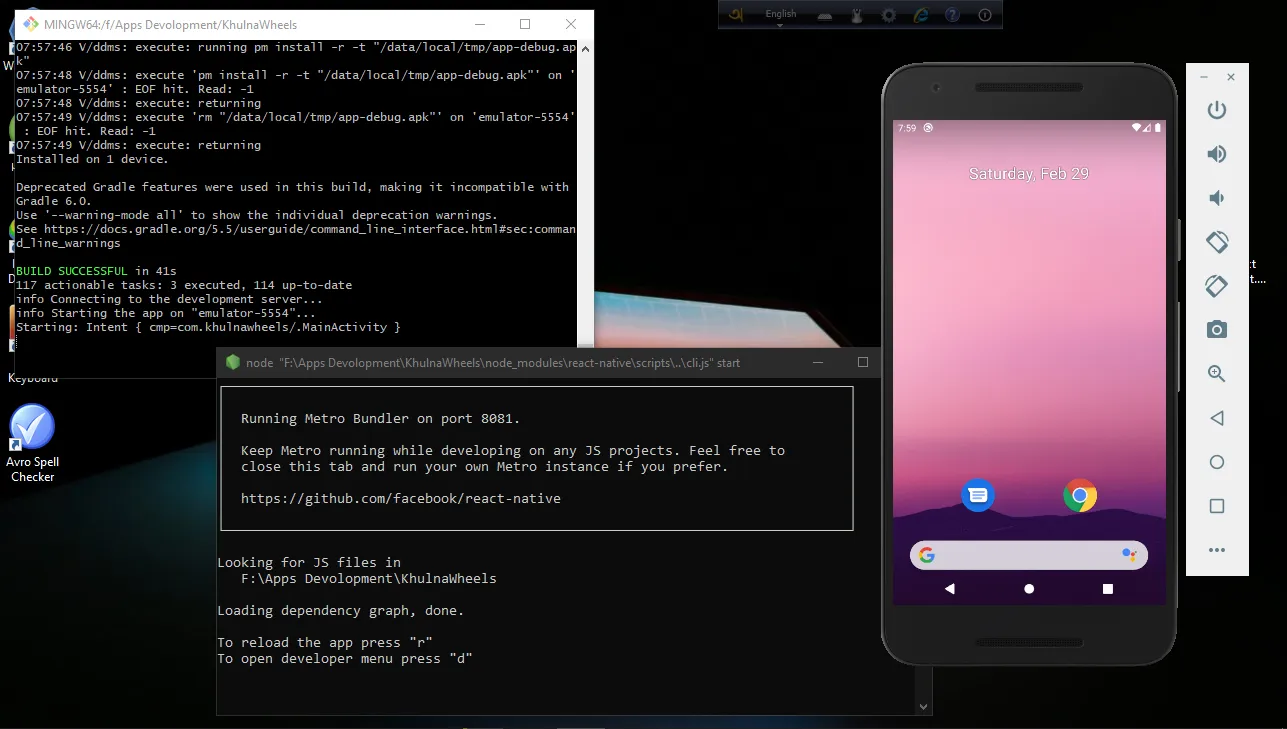This screenshot has width=1287, height=729.
Task: Tap the 7:59 clock in the phone status bar
Action: tap(907, 128)
